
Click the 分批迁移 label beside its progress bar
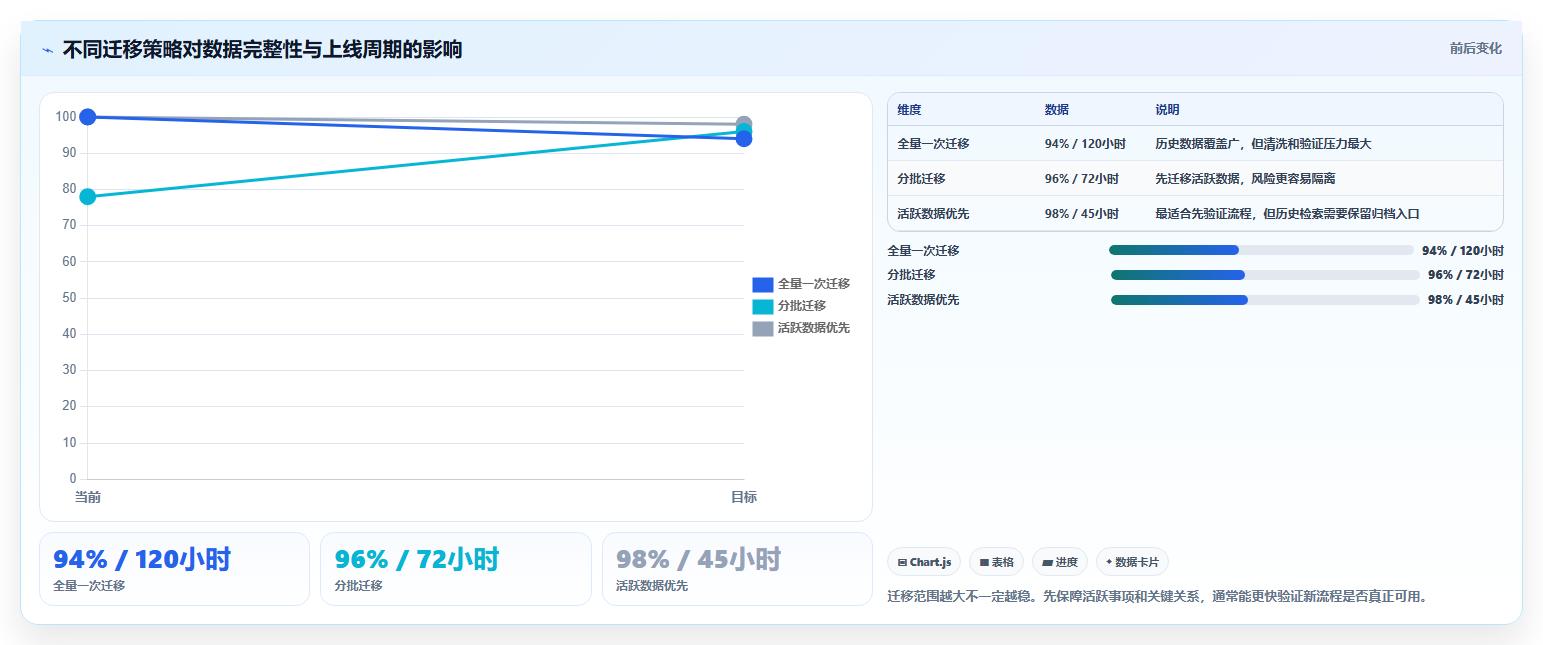point(911,275)
